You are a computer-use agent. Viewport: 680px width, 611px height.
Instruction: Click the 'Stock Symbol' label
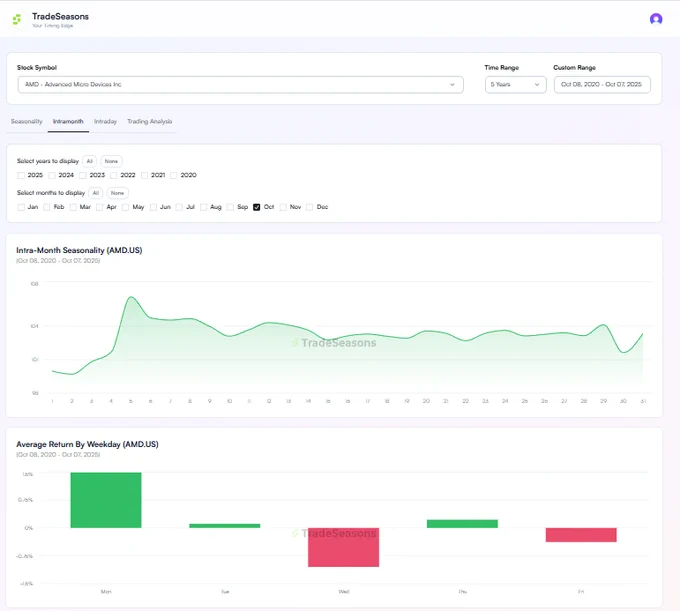coord(37,68)
